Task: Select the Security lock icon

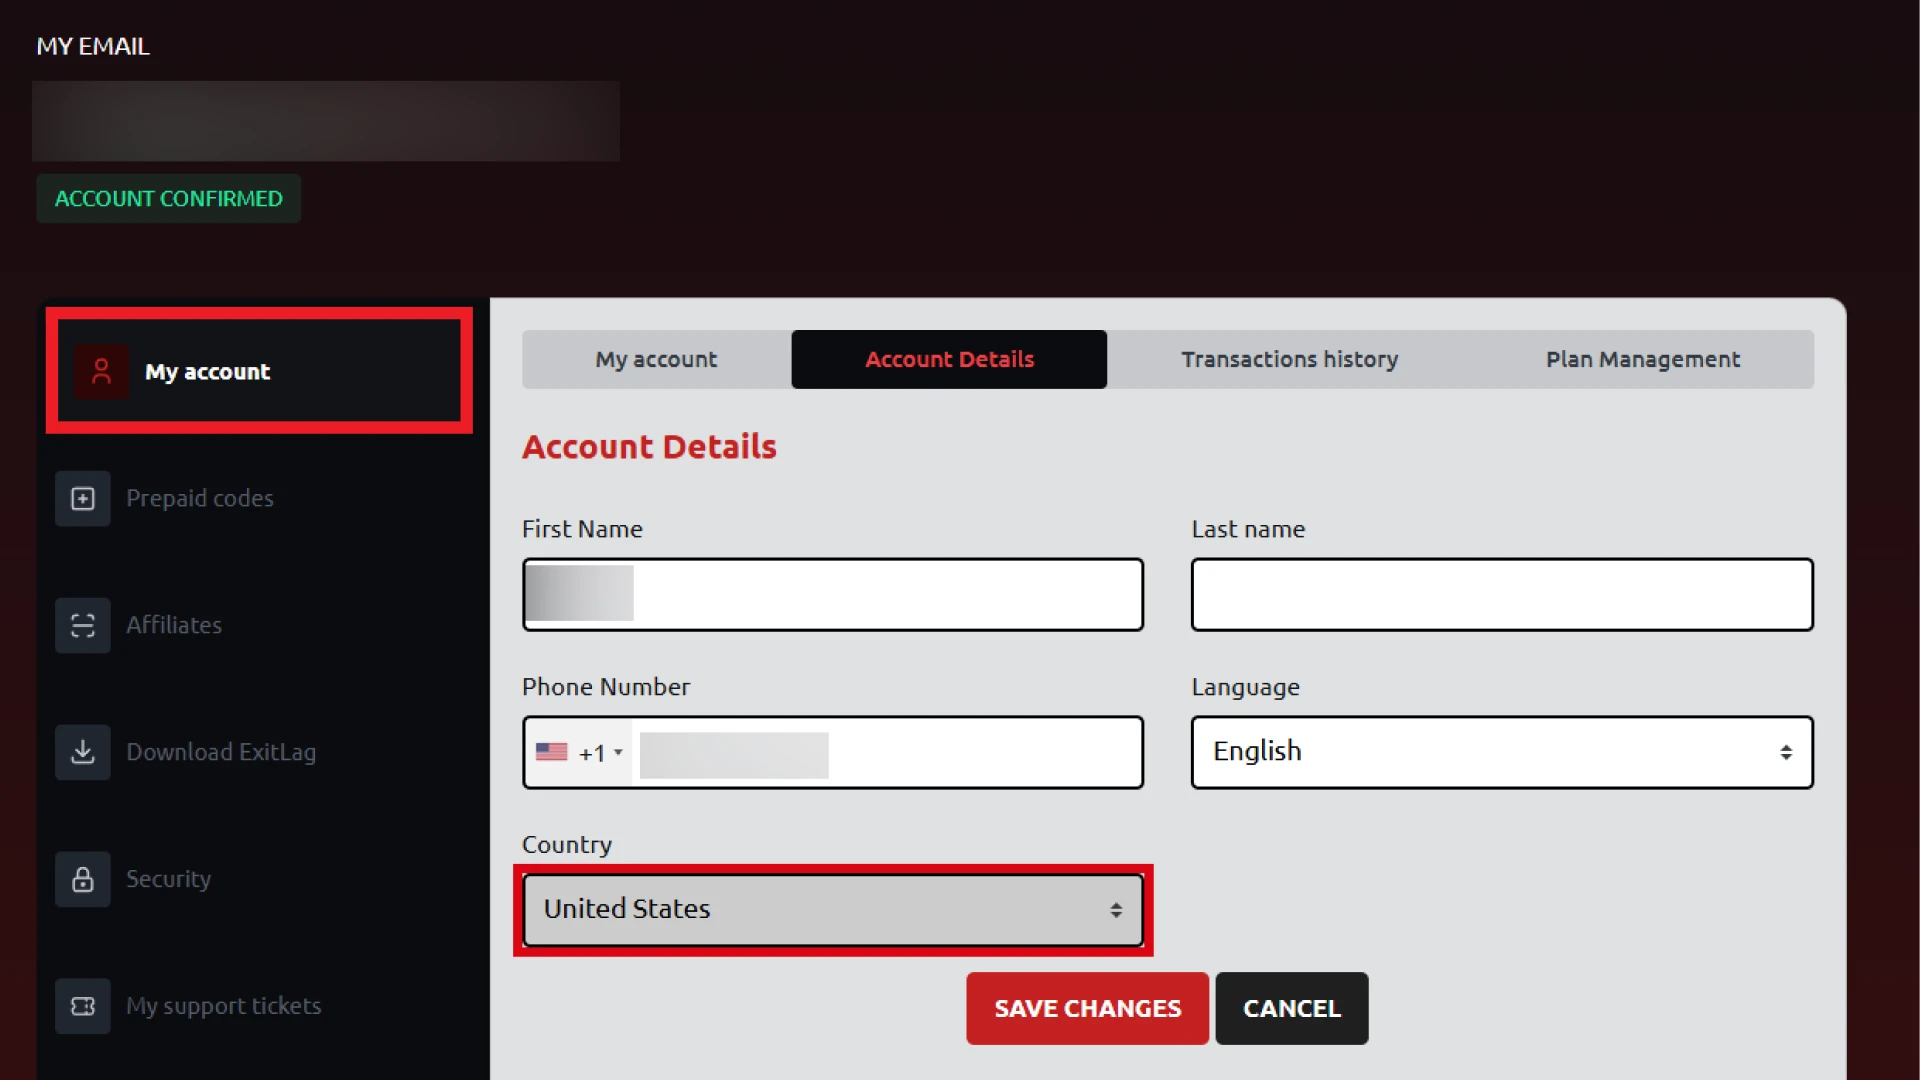Action: [82, 879]
